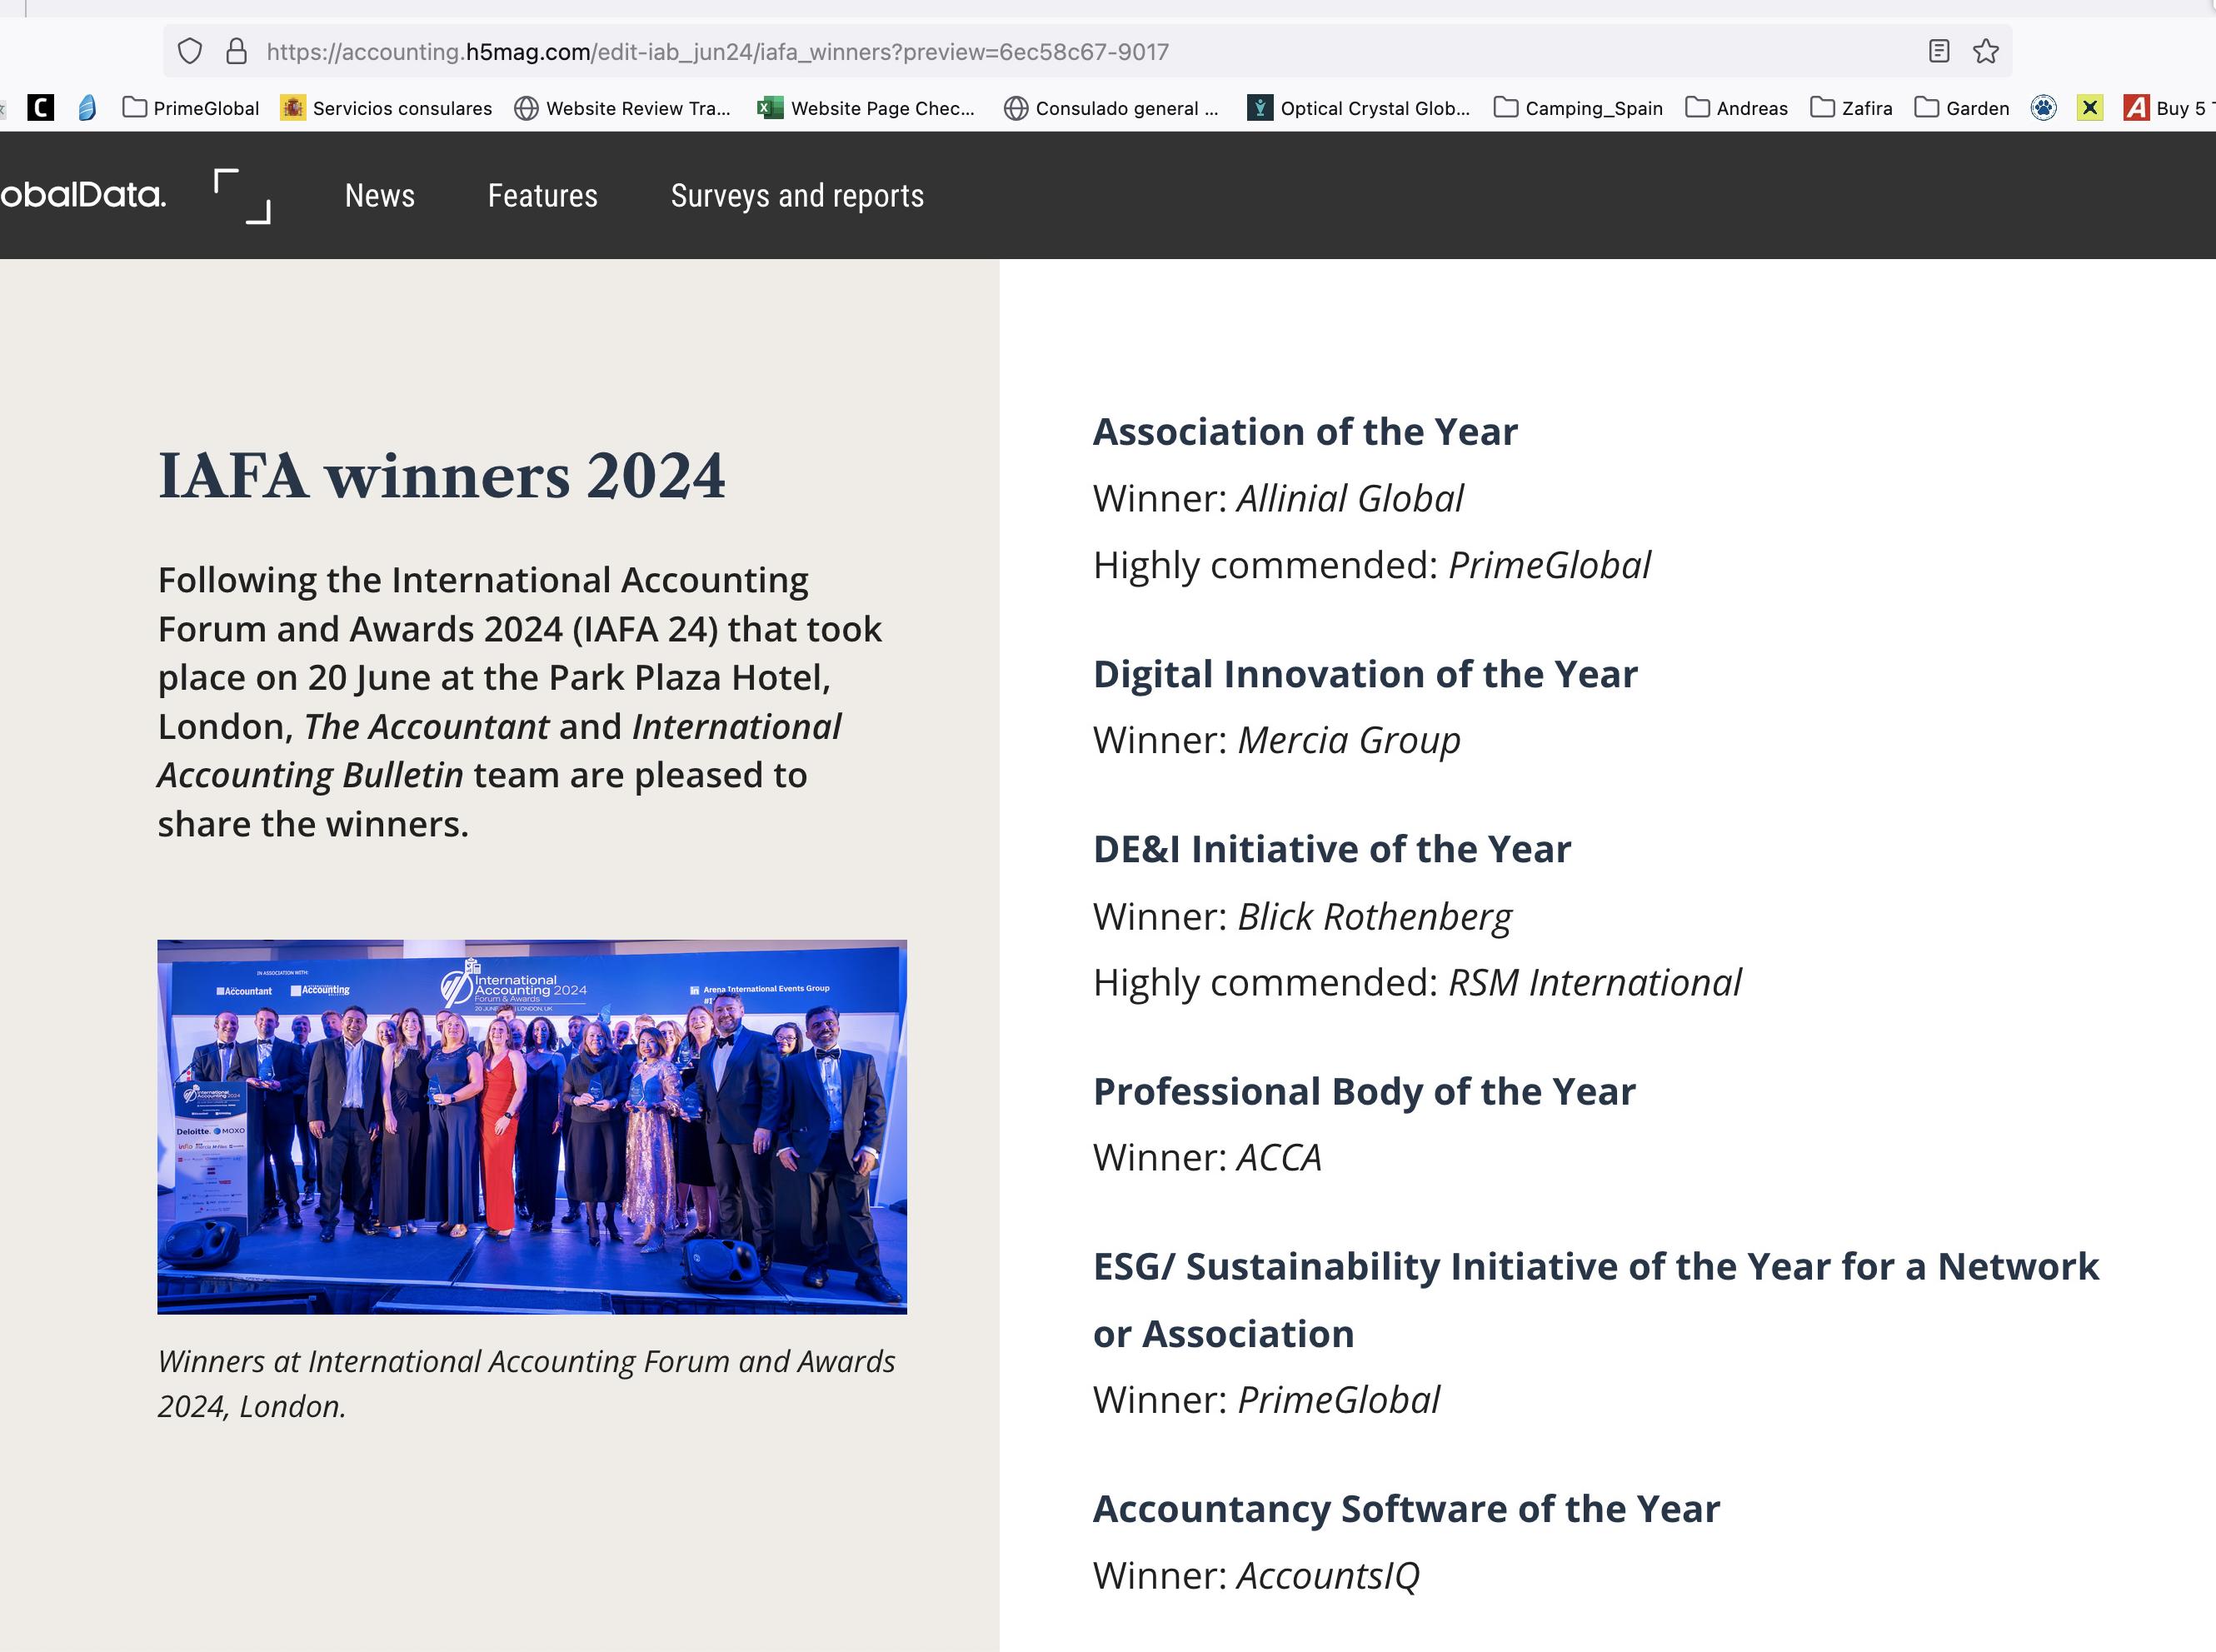2216x1652 pixels.
Task: Open the blue paw print bookmark
Action: point(2044,108)
